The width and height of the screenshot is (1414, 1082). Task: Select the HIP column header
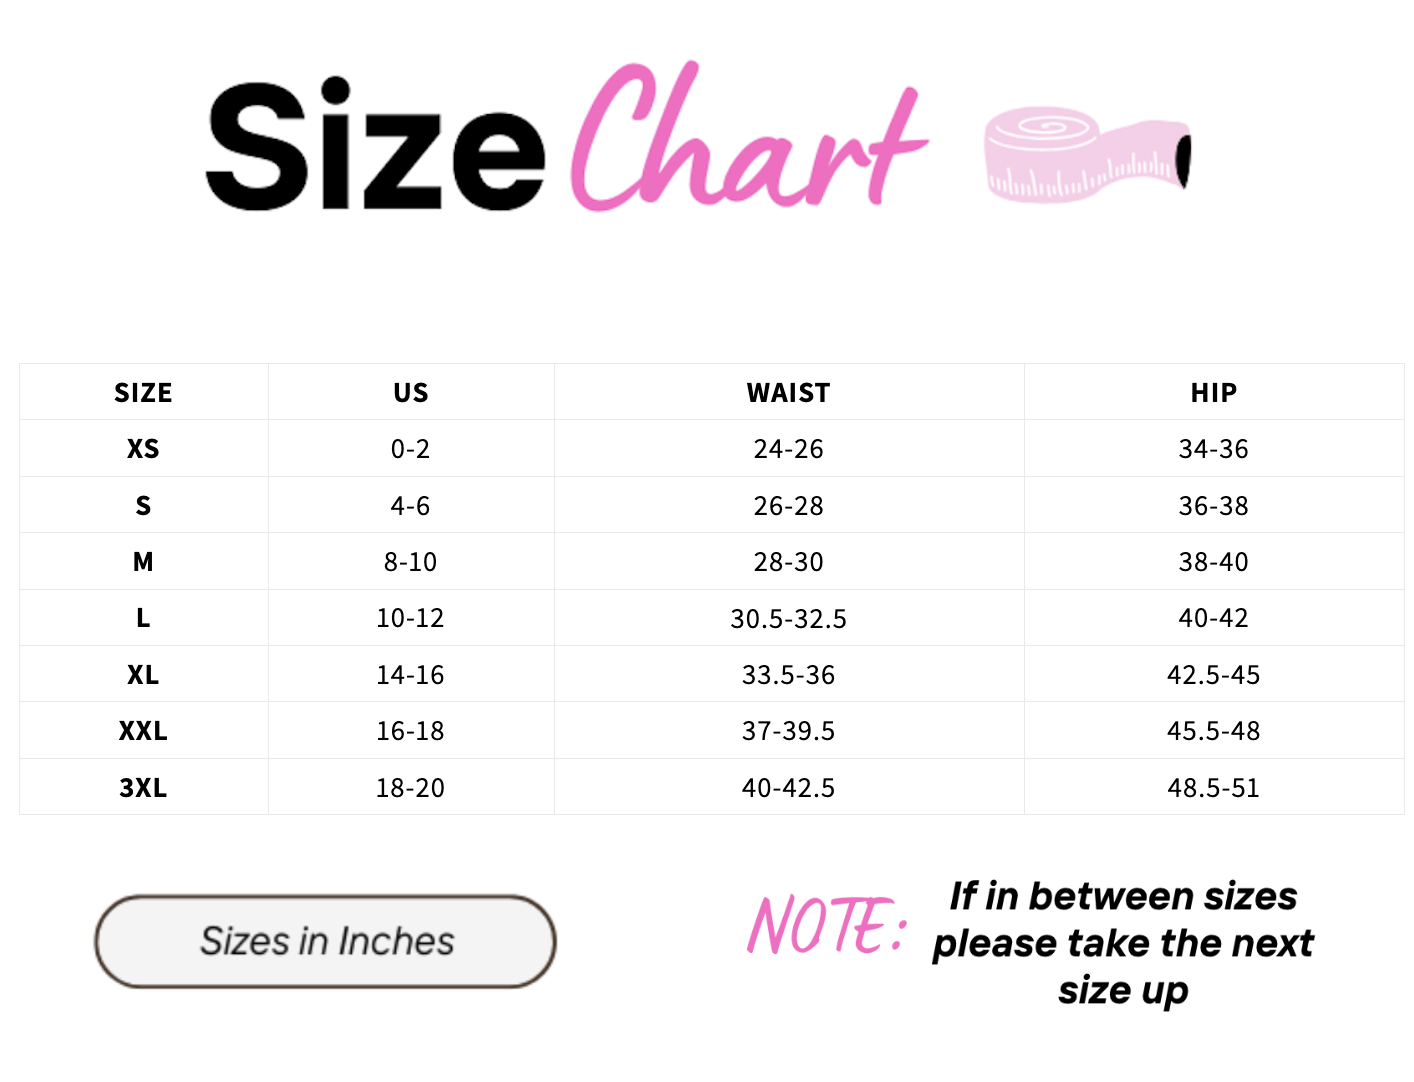(x=1213, y=393)
